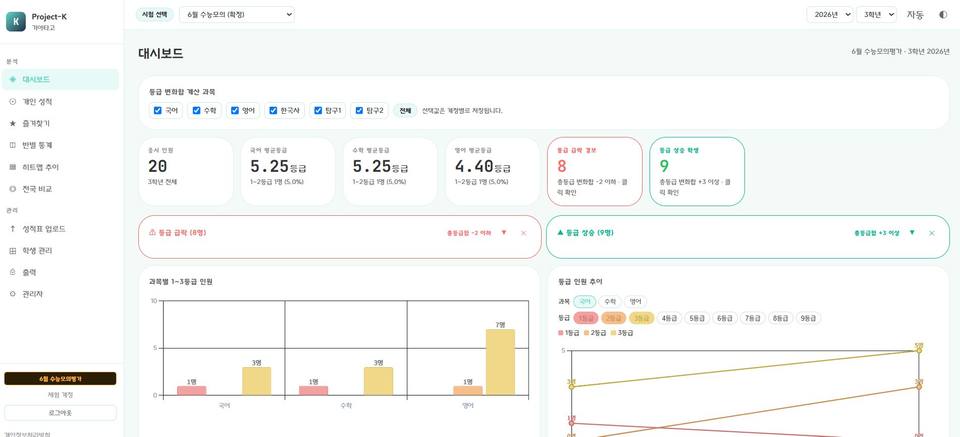This screenshot has width=960, height=437.
Task: Click 3등급 legend color swatch
Action: pos(612,333)
